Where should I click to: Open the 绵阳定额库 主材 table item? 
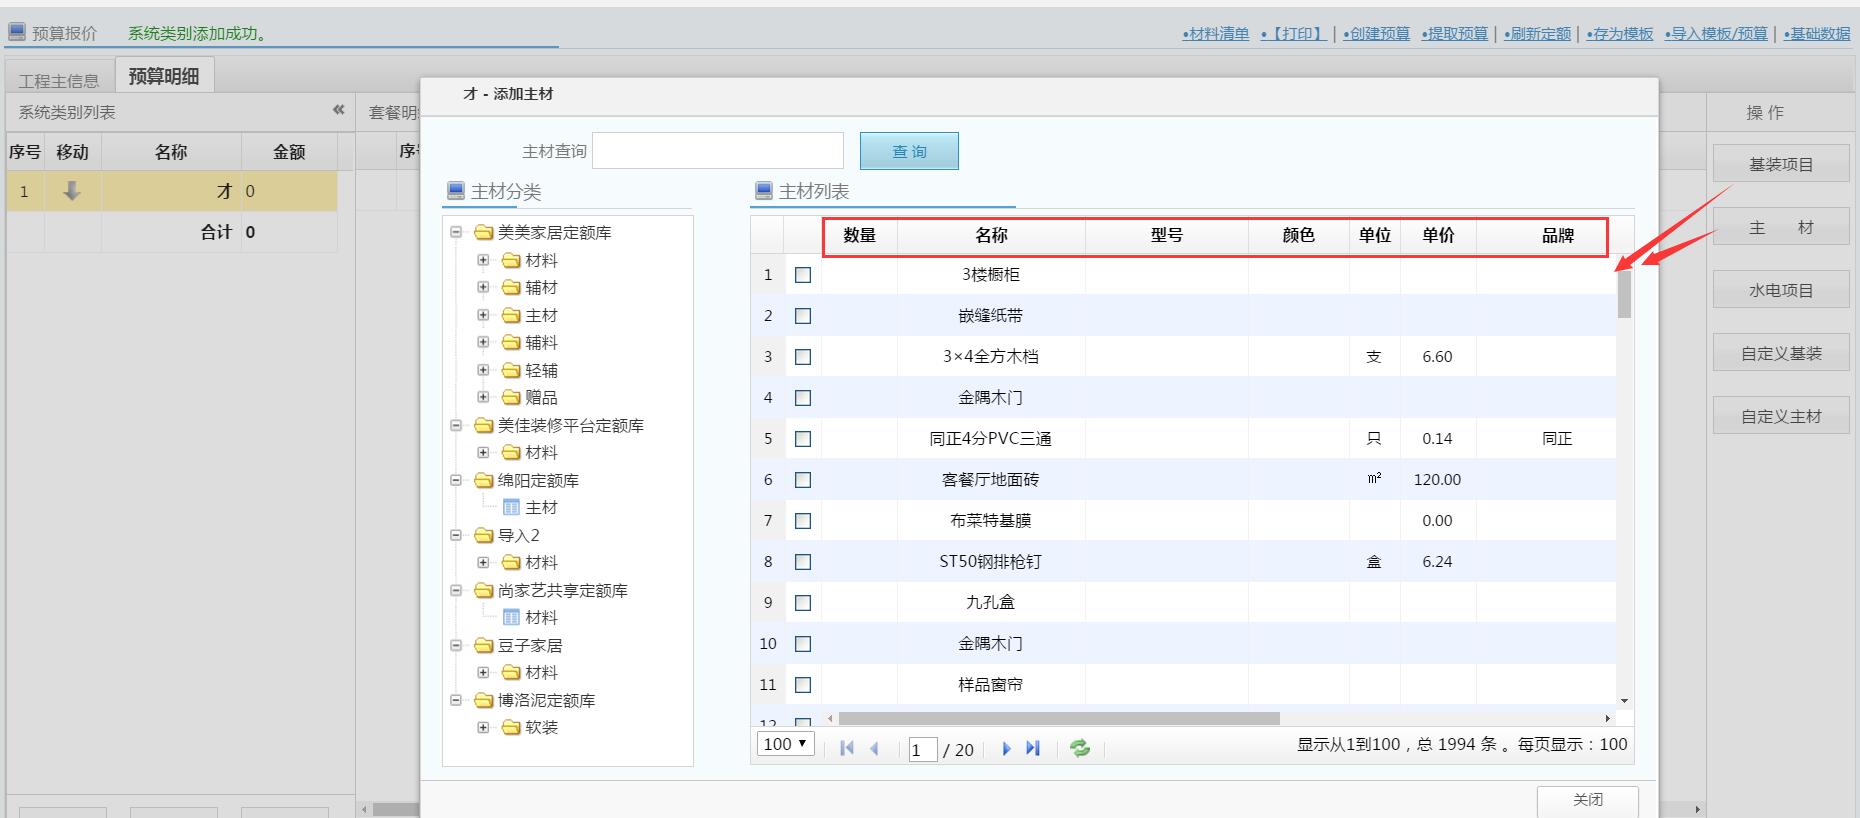click(540, 507)
